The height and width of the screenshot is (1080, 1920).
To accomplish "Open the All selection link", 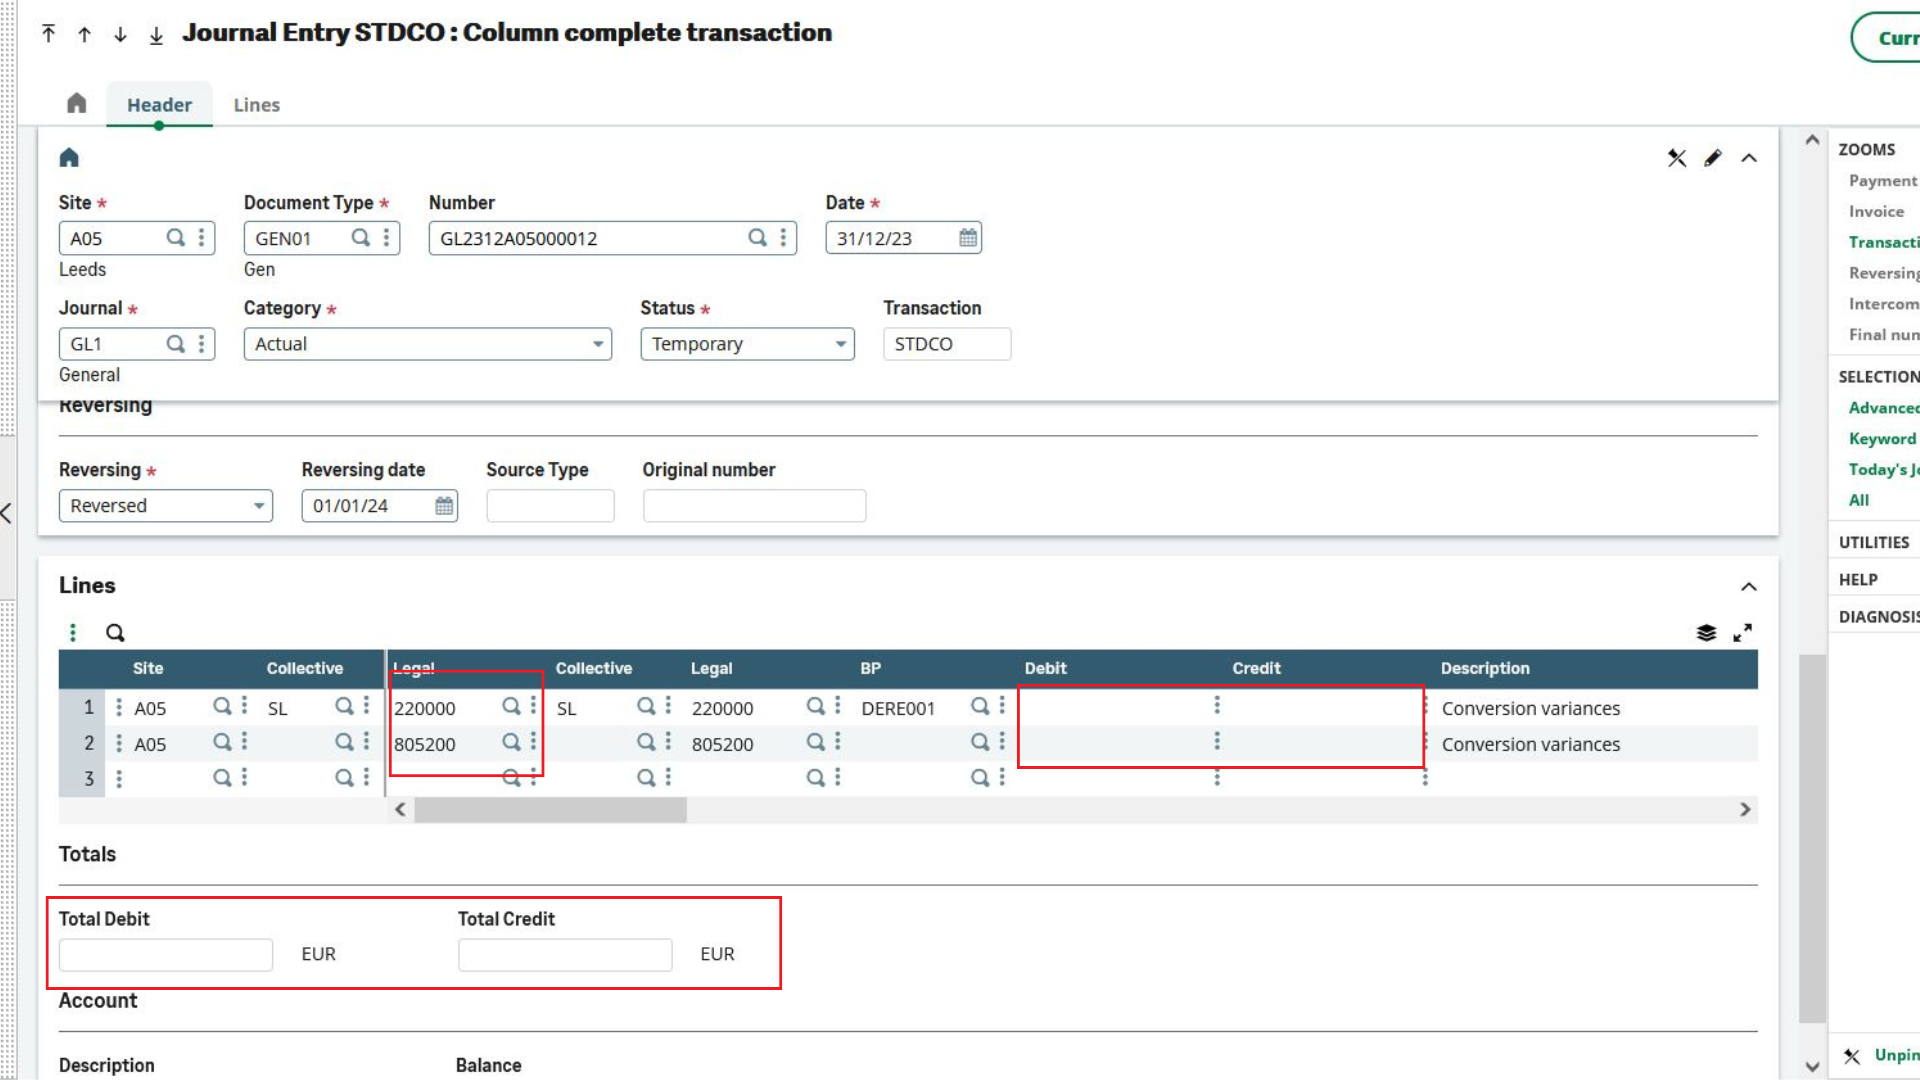I will [1858, 500].
